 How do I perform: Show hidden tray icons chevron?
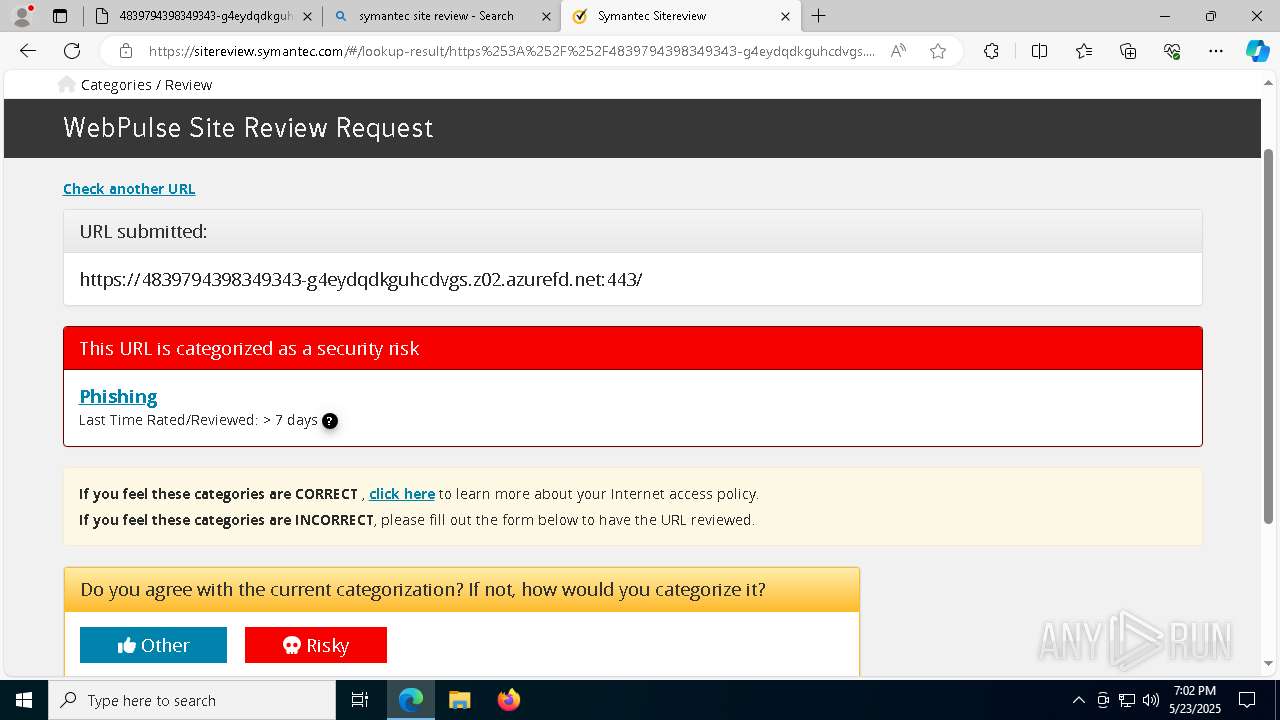click(x=1078, y=700)
